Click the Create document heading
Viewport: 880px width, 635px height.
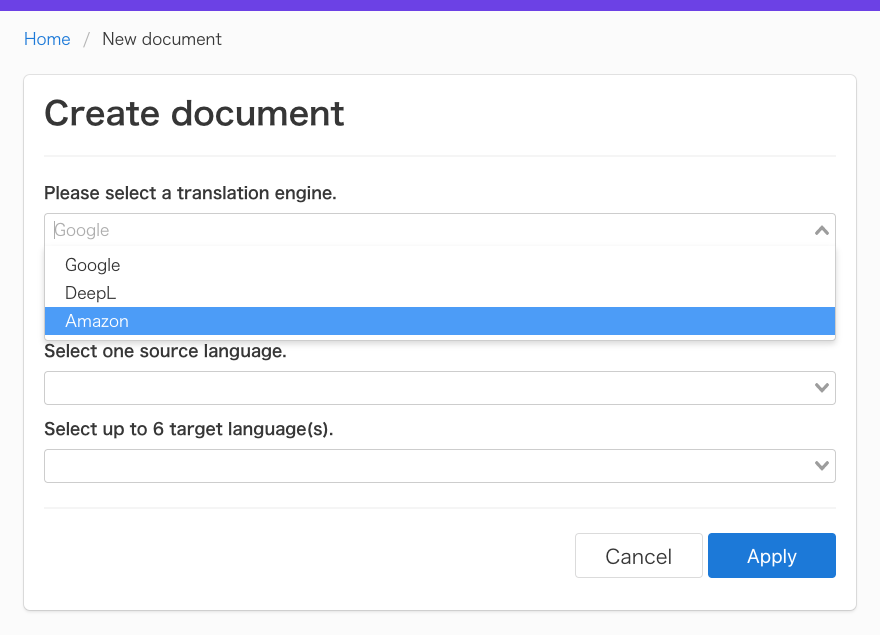pyautogui.click(x=194, y=113)
